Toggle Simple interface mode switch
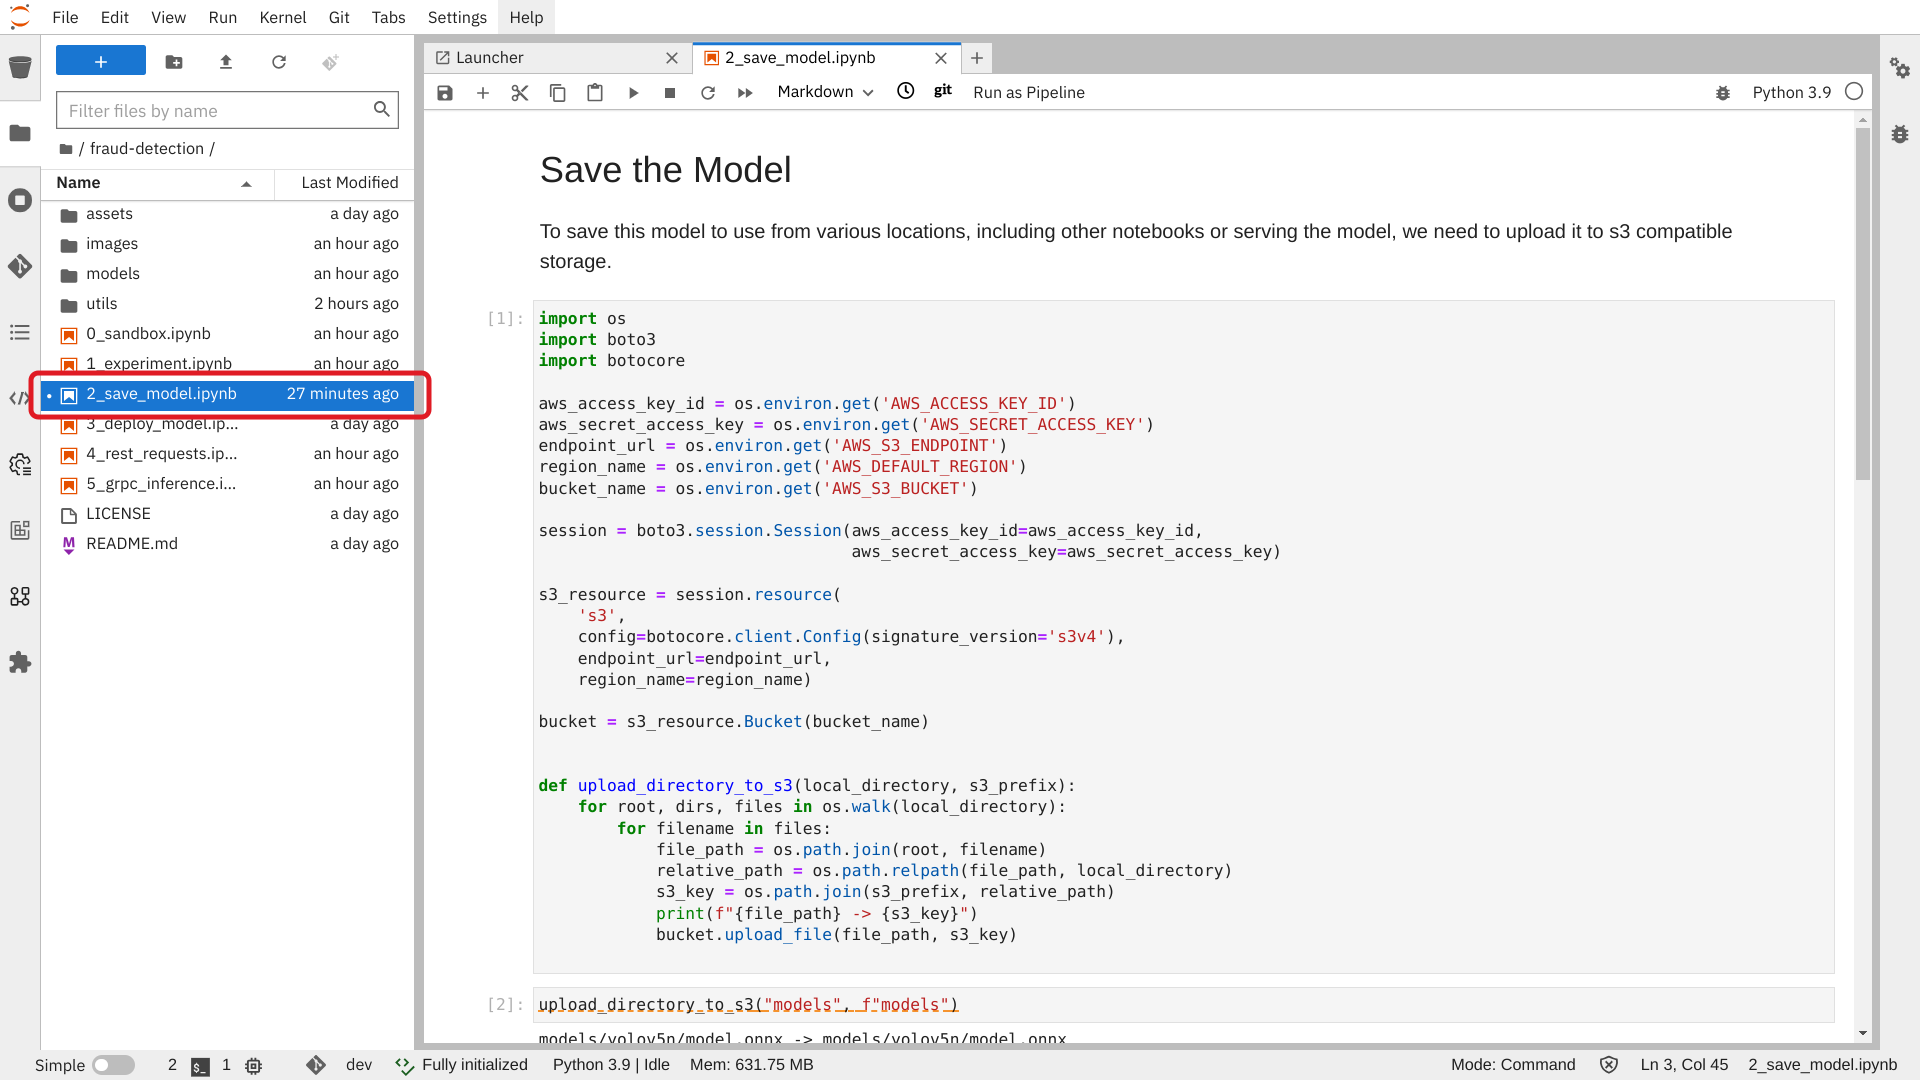This screenshot has width=1920, height=1080. 113,1065
